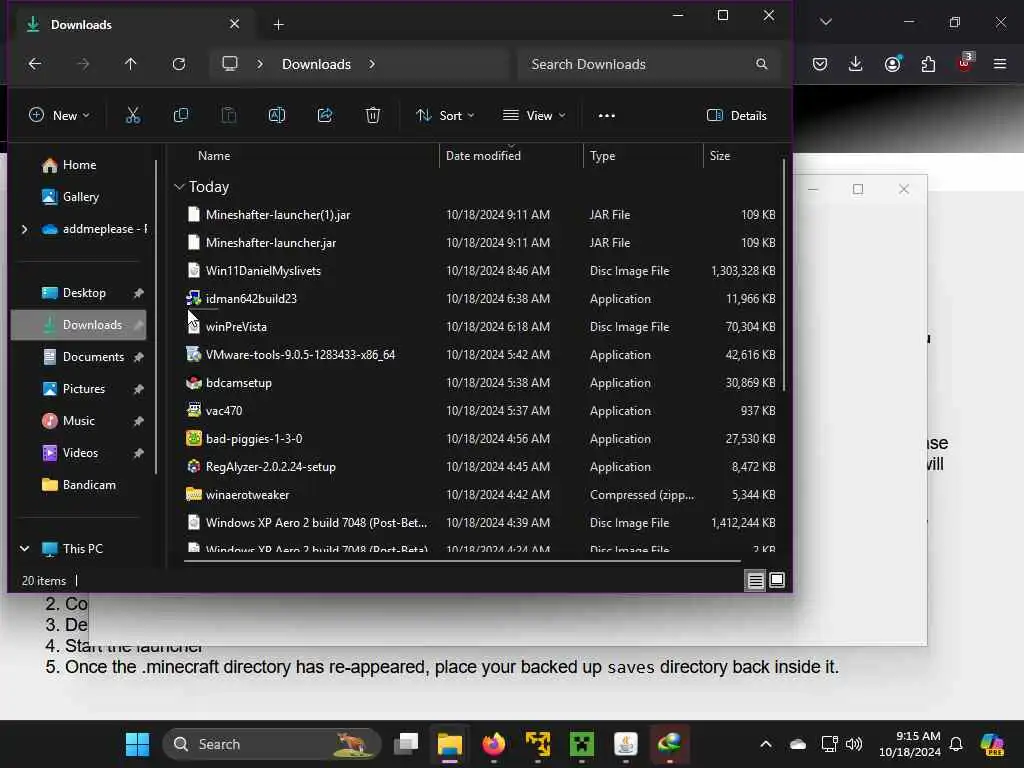Open the notifications bell in system tray
This screenshot has width=1024, height=768.
(956, 744)
